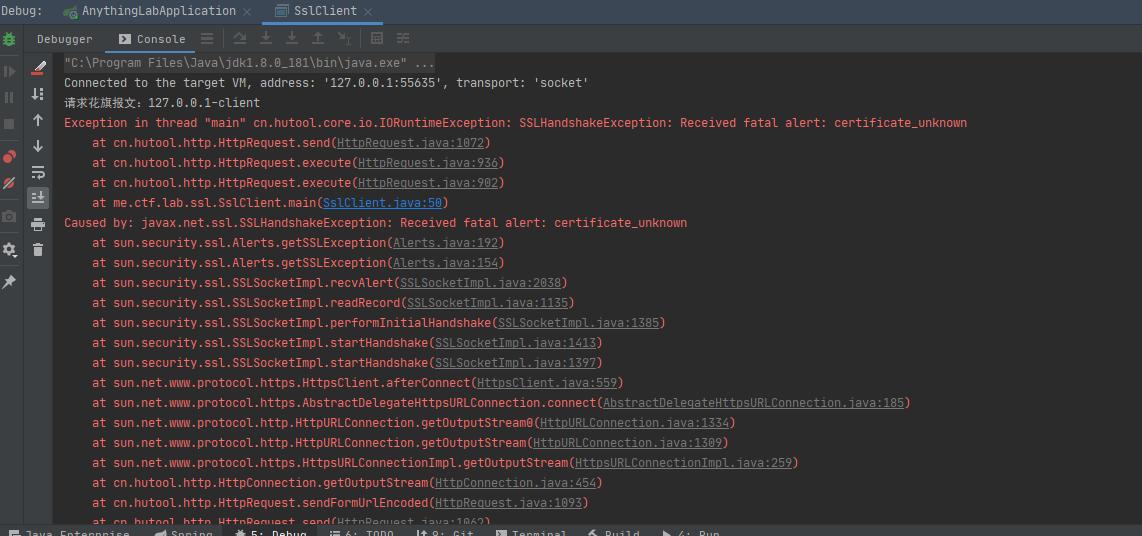Click the Force Step Into icon
Image resolution: width=1142 pixels, height=536 pixels.
click(x=292, y=39)
